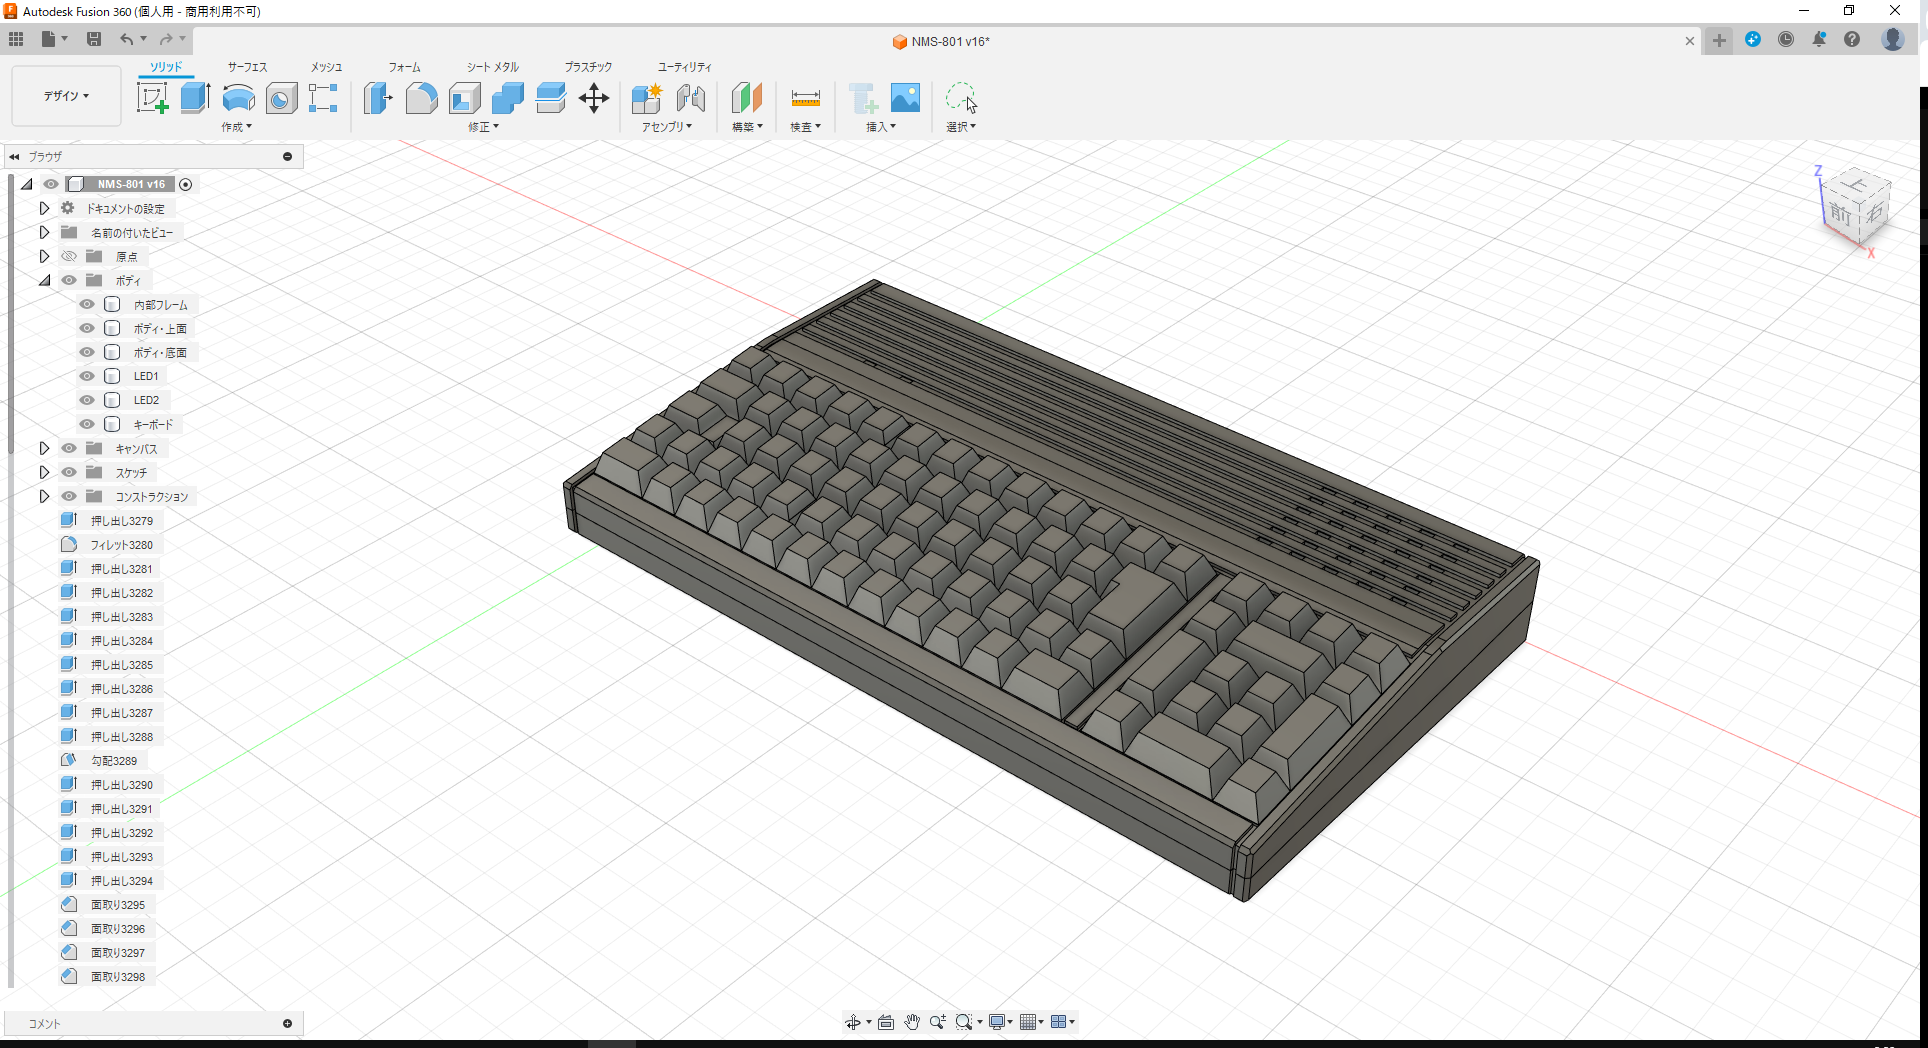
Task: Create a New Component via Assembly icon
Action: pos(645,98)
